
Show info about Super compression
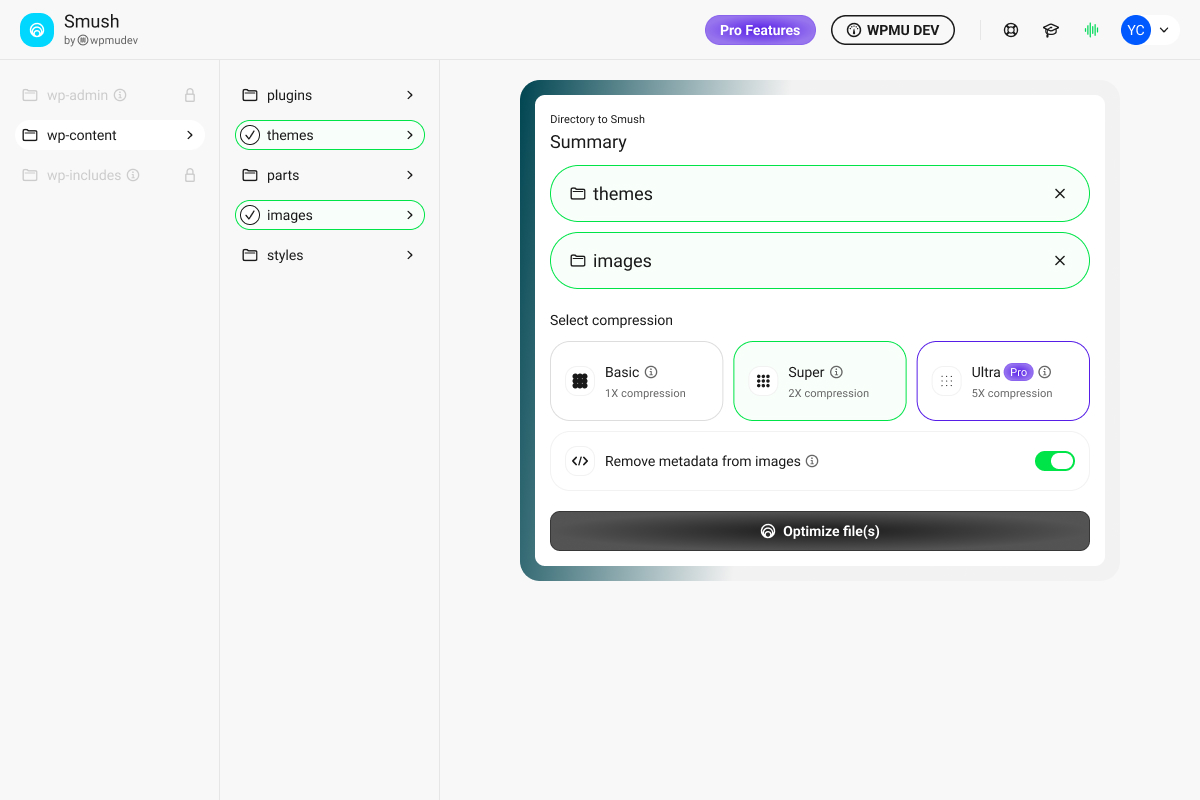click(837, 372)
